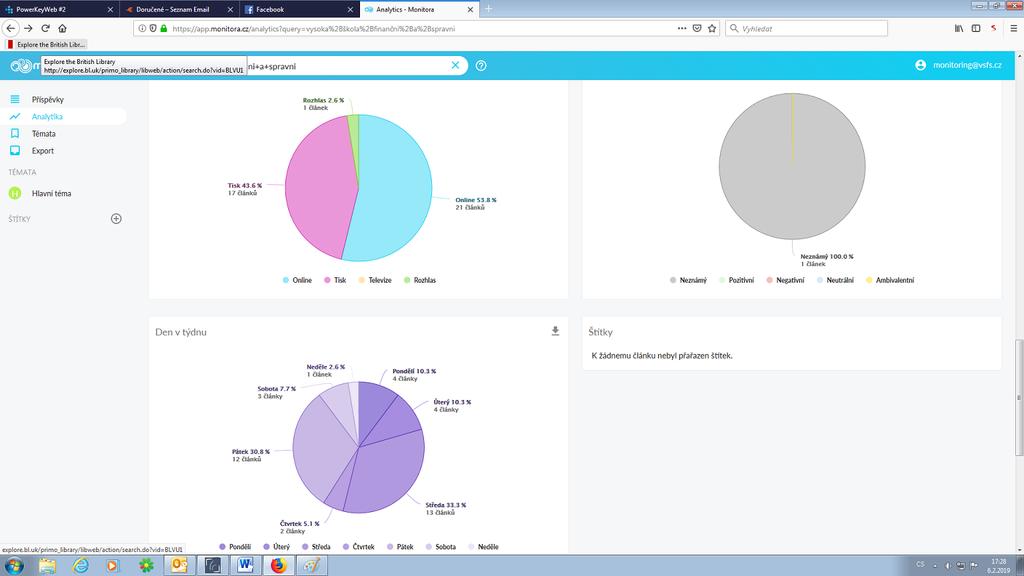1024x576 pixels.
Task: Toggle Tisk legend in media chart
Action: click(335, 280)
